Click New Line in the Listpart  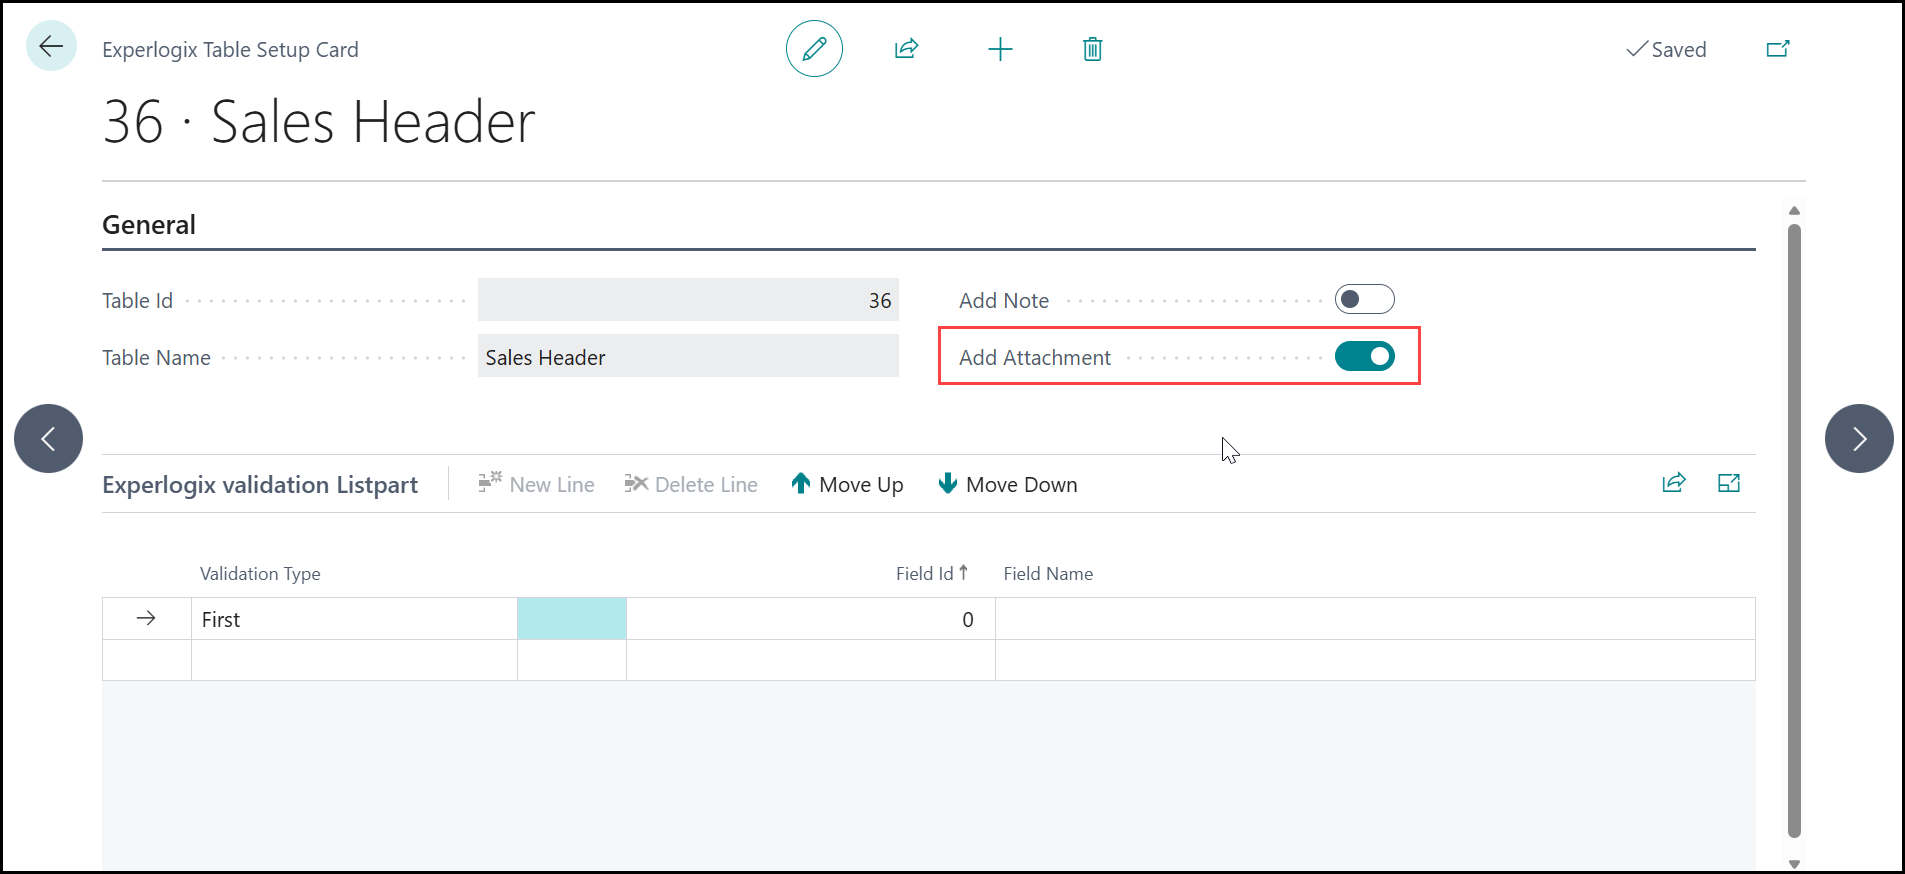pyautogui.click(x=536, y=484)
